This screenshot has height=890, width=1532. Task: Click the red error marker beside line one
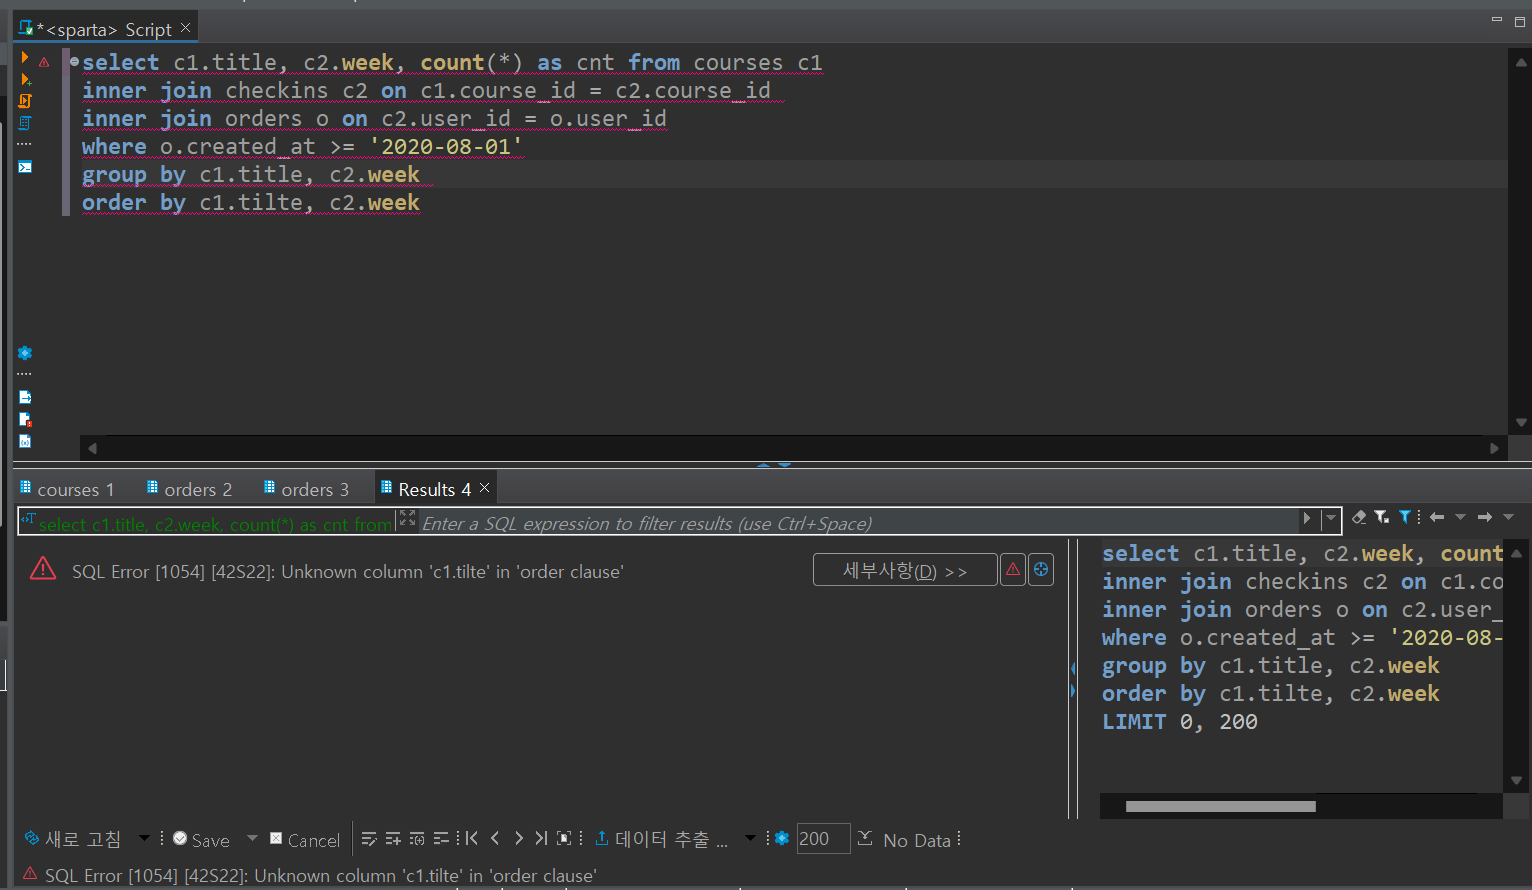44,62
